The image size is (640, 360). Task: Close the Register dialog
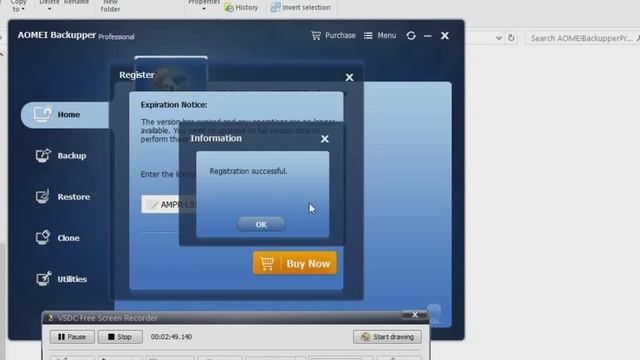click(349, 77)
